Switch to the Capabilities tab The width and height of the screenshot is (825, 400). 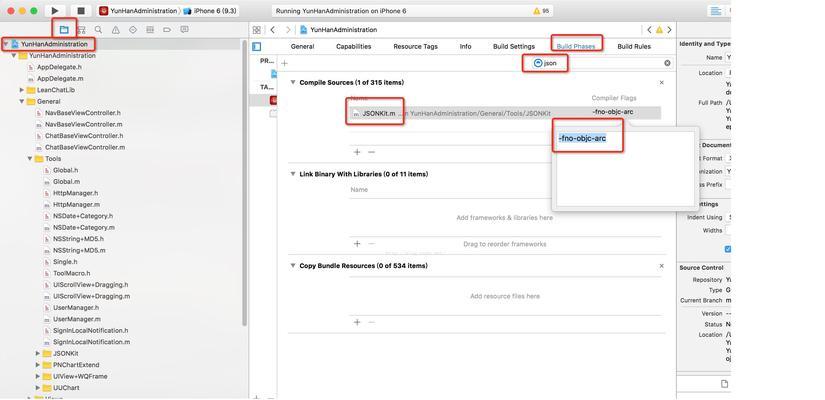tap(354, 46)
